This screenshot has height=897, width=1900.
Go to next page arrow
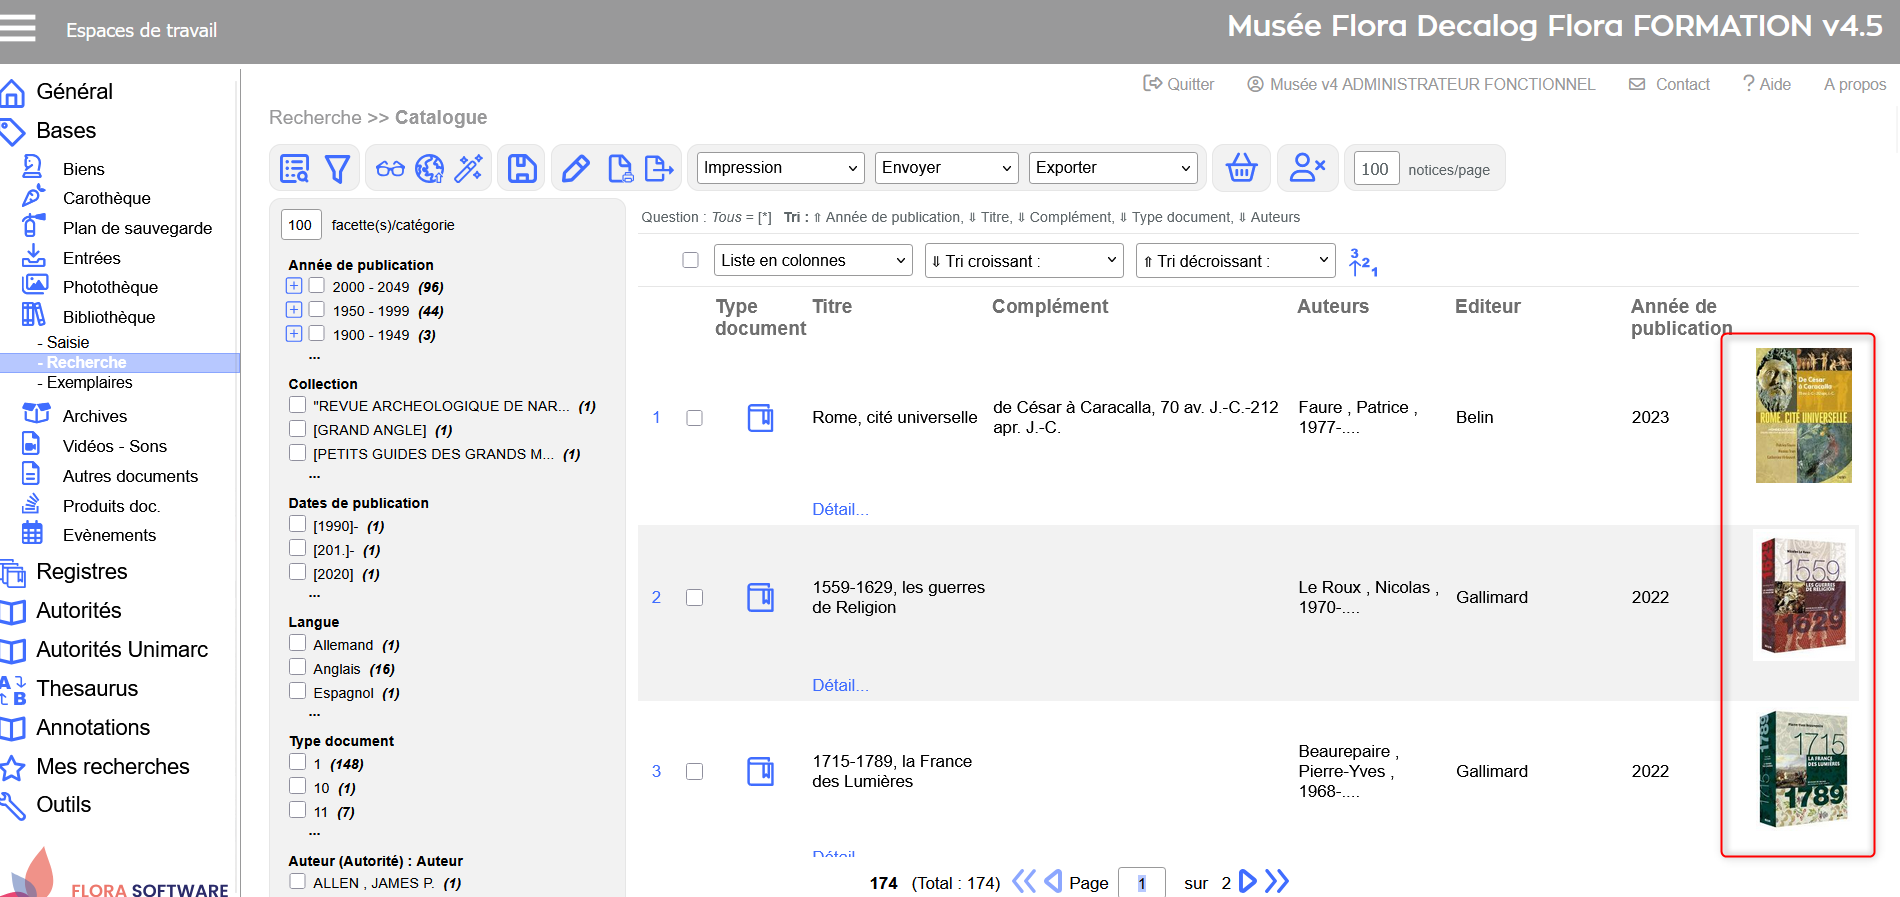[1247, 881]
